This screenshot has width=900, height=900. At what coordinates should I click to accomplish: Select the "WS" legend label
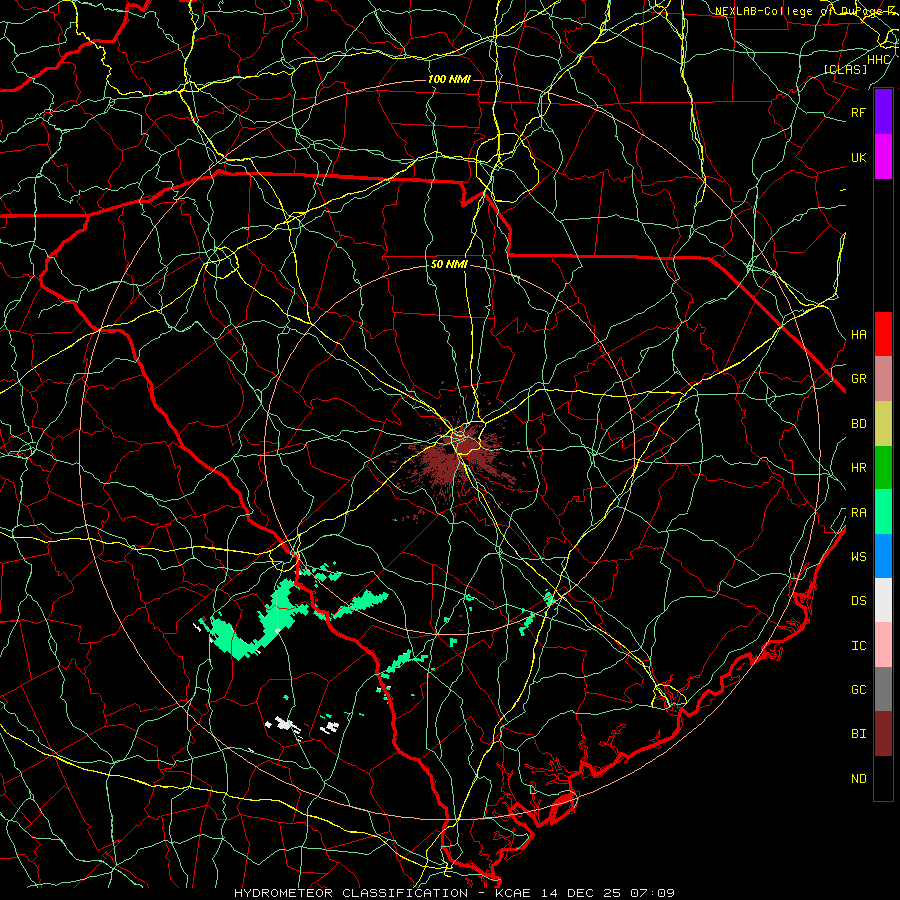coord(858,556)
